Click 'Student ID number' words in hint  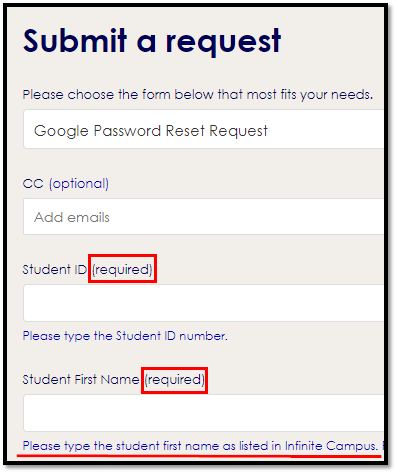[172, 336]
